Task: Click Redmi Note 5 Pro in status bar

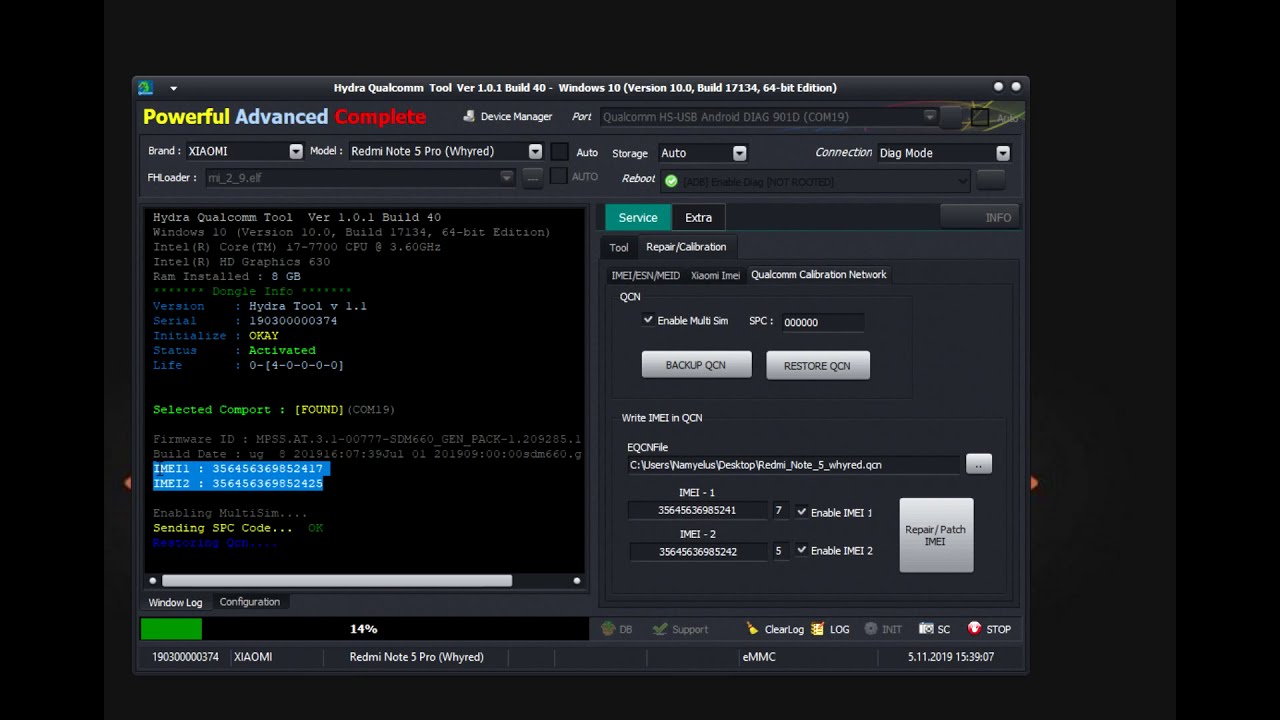Action: point(416,657)
